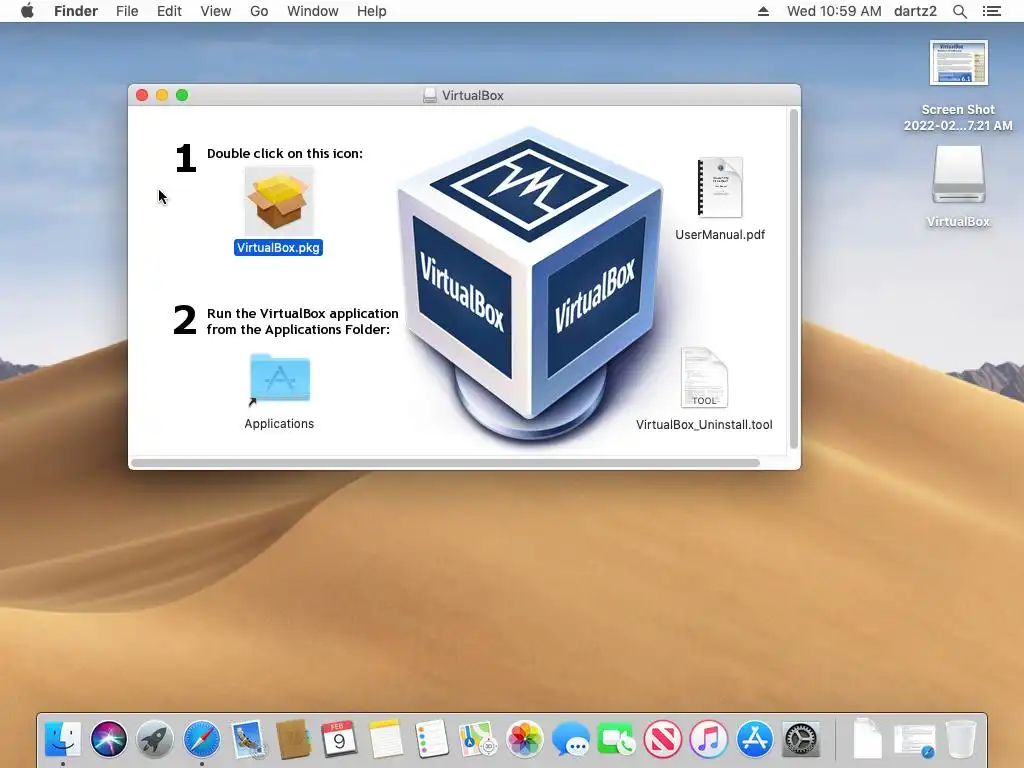Image resolution: width=1024 pixels, height=768 pixels.
Task: Click the dartz2 user name in menu bar
Action: pyautogui.click(x=915, y=11)
